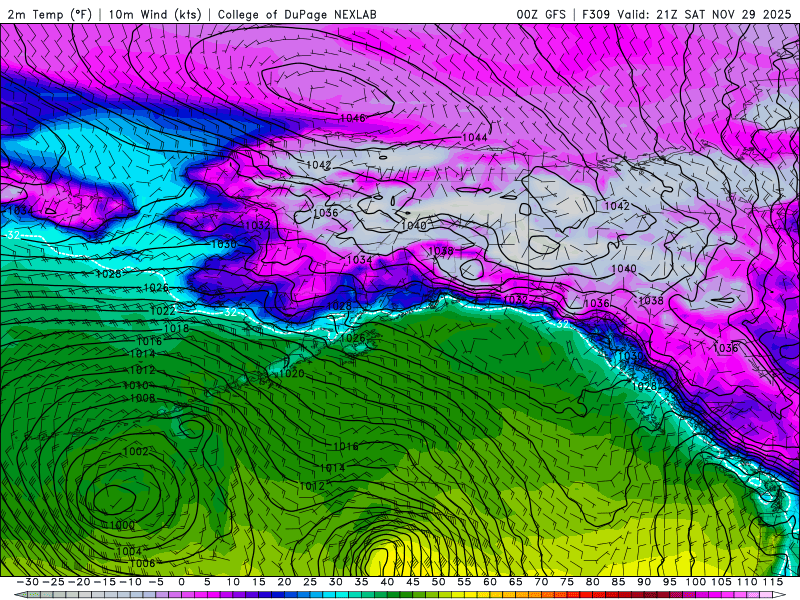Click the 1046 isobar label
This screenshot has width=800, height=600.
coord(352,118)
